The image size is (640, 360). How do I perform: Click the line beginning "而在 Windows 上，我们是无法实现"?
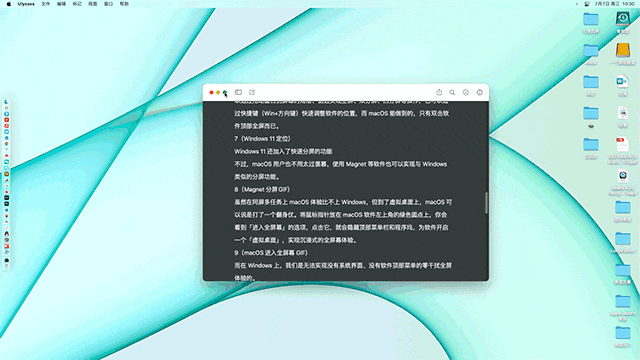[x=343, y=265]
